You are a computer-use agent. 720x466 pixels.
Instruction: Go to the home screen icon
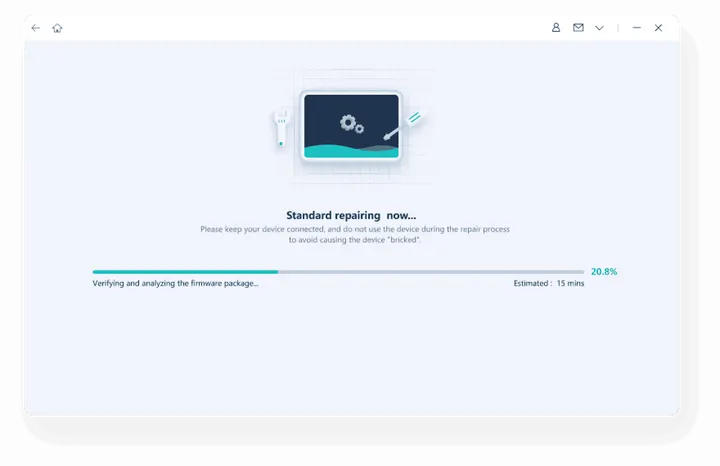pyautogui.click(x=57, y=28)
